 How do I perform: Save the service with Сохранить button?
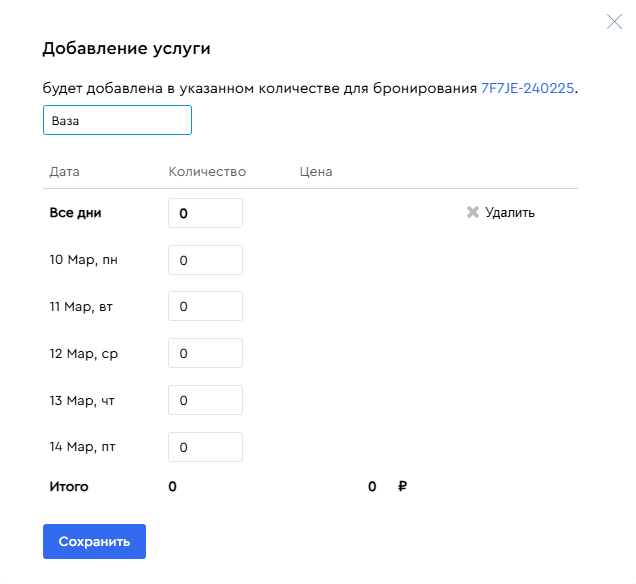(94, 541)
